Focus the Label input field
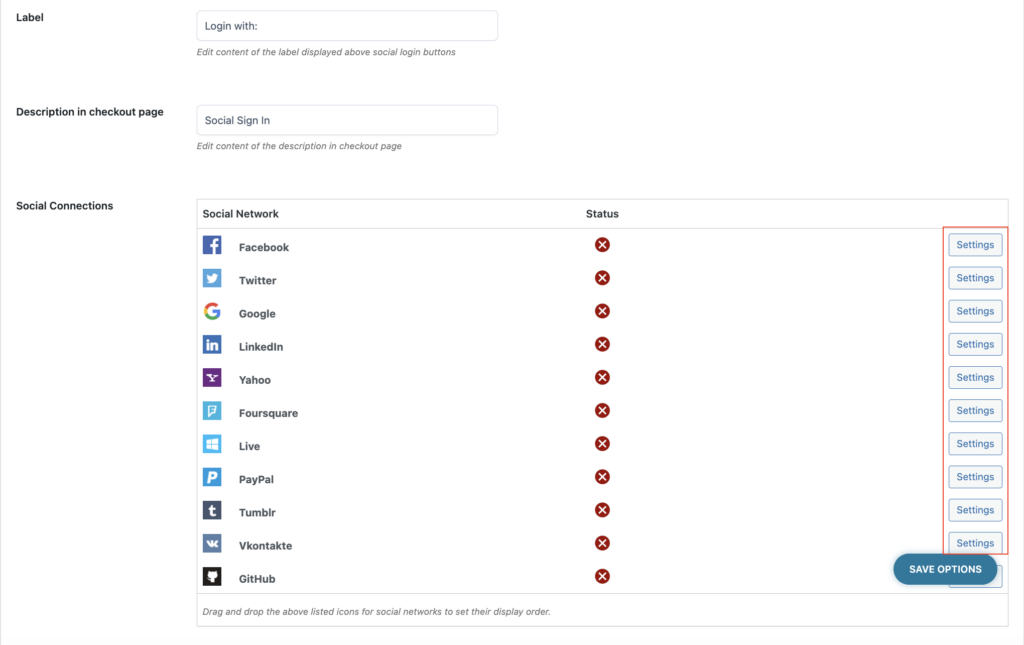Viewport: 1024px width, 645px height. [x=347, y=26]
